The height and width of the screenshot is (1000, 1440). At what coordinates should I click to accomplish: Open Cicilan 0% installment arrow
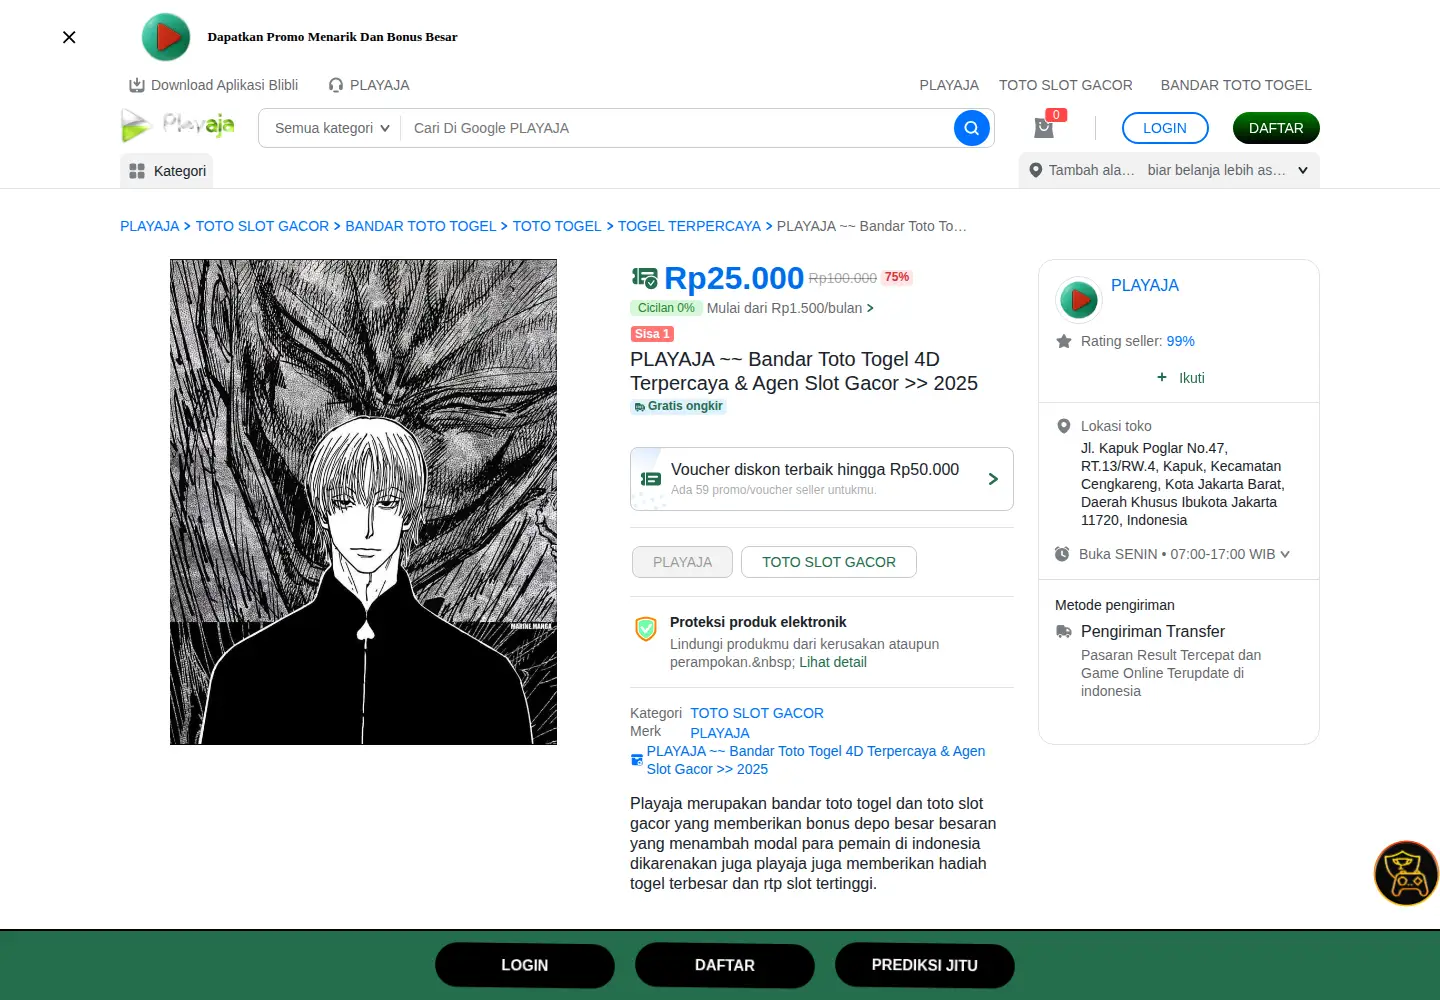pos(870,308)
